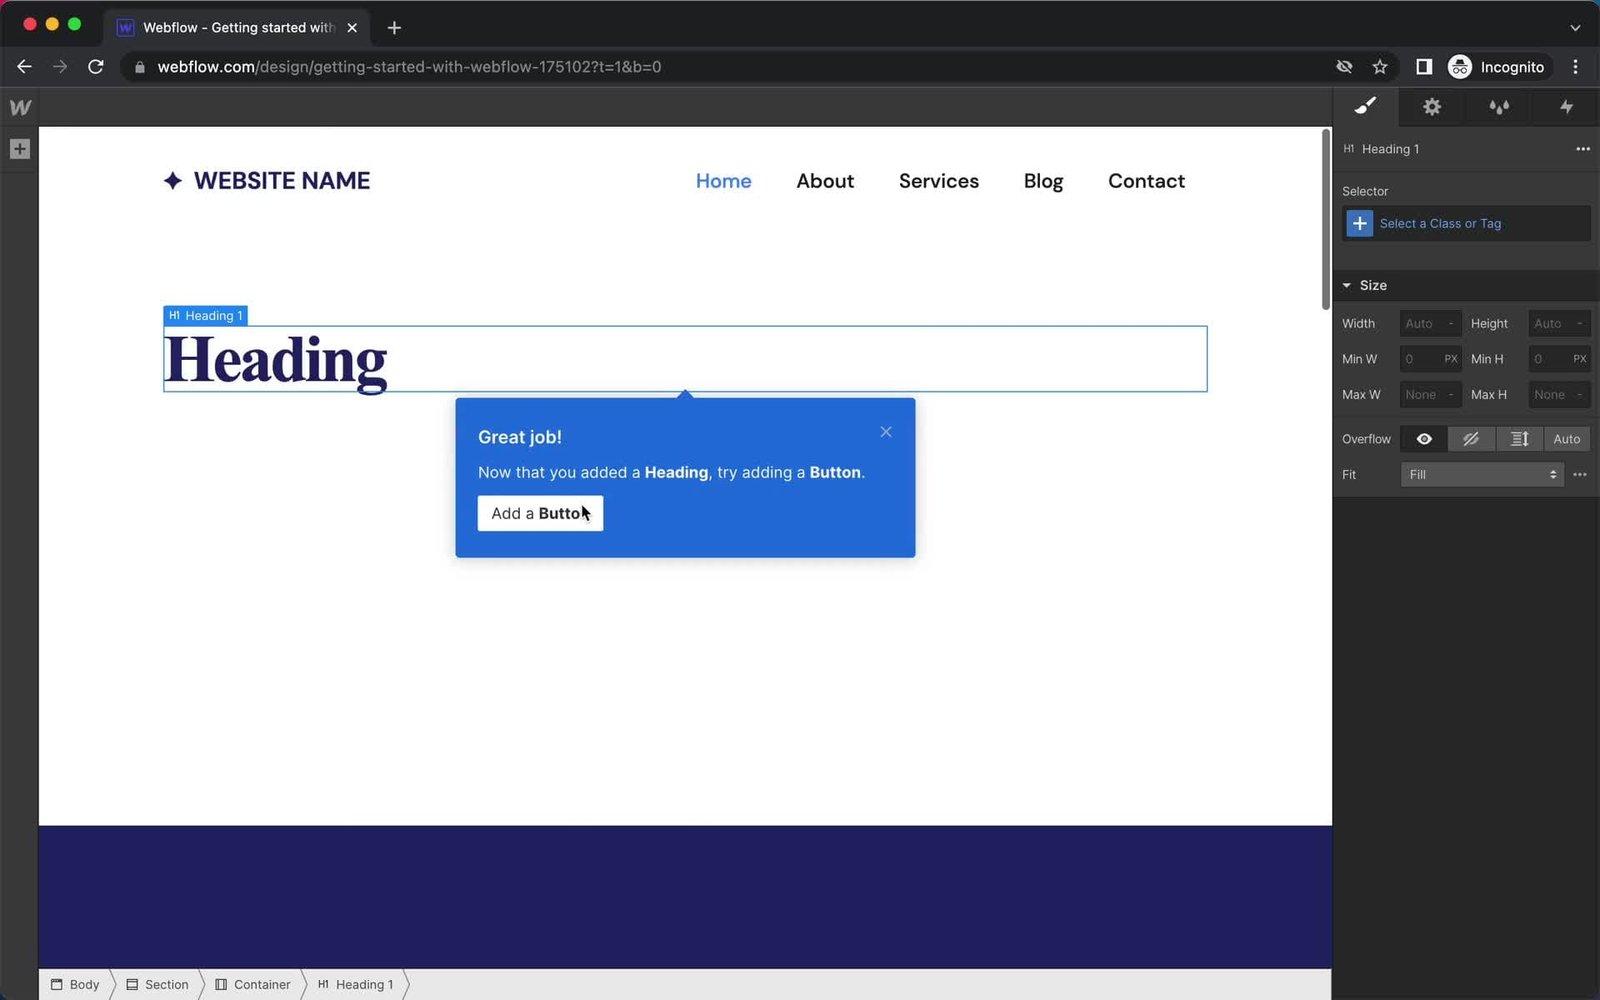Open the Style Manager droplets panel

click(x=1499, y=107)
